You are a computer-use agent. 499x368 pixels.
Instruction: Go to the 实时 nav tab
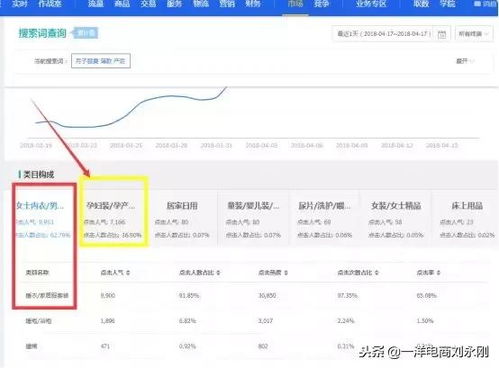(19, 4)
